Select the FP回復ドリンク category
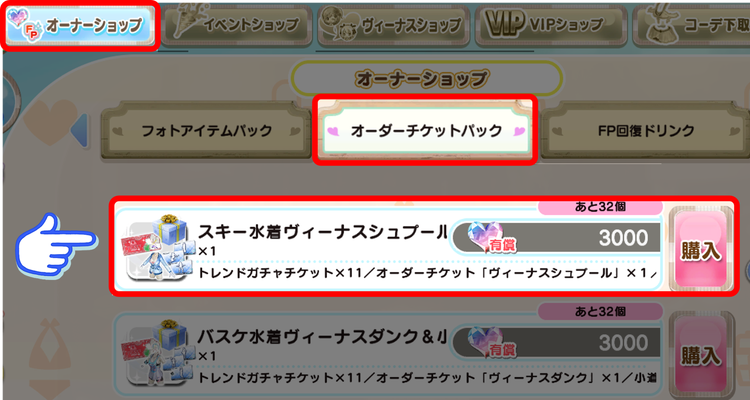 (646, 130)
